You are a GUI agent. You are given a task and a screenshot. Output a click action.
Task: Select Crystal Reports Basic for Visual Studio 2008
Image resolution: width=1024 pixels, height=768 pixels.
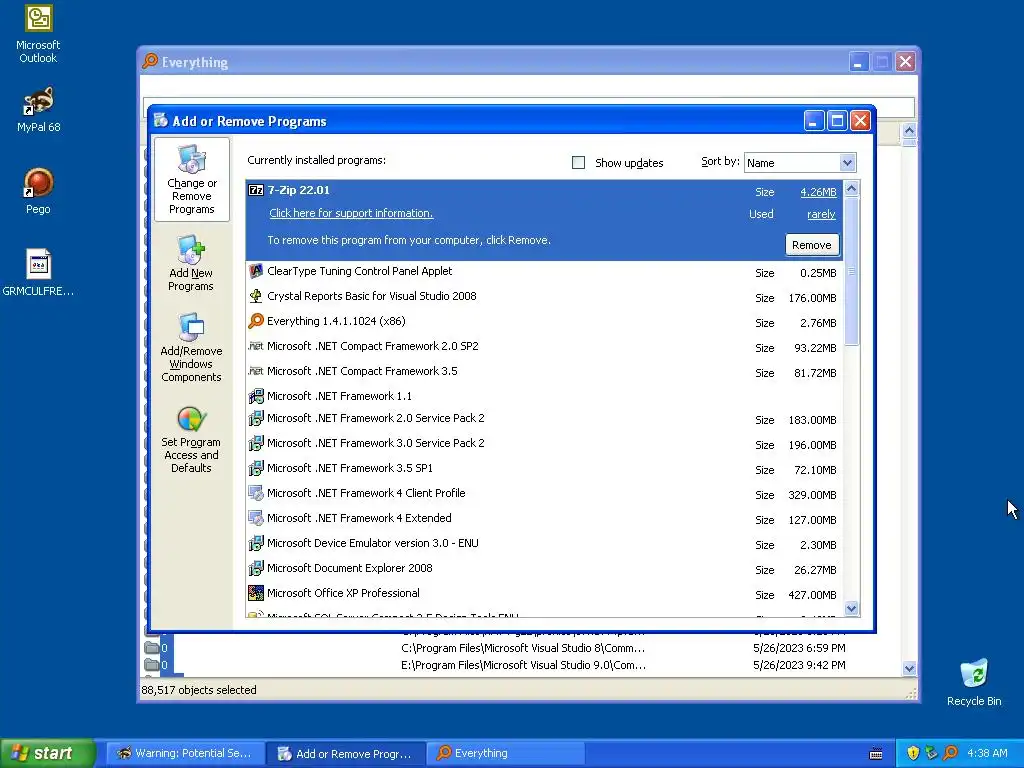(x=372, y=296)
